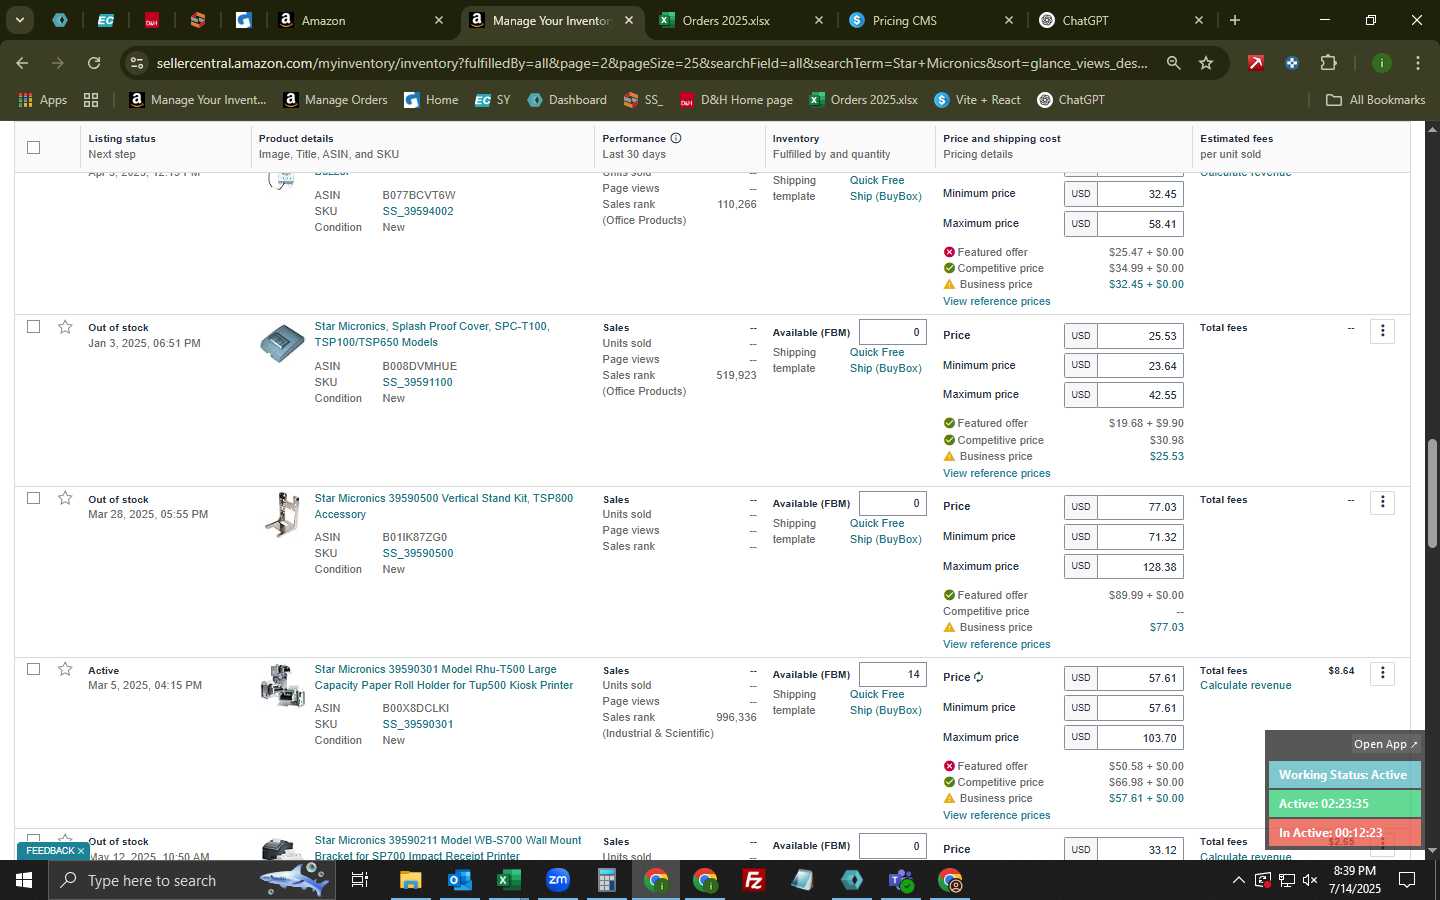1440x900 pixels.
Task: Open the browser Extensions puzzle icon
Action: click(1328, 63)
